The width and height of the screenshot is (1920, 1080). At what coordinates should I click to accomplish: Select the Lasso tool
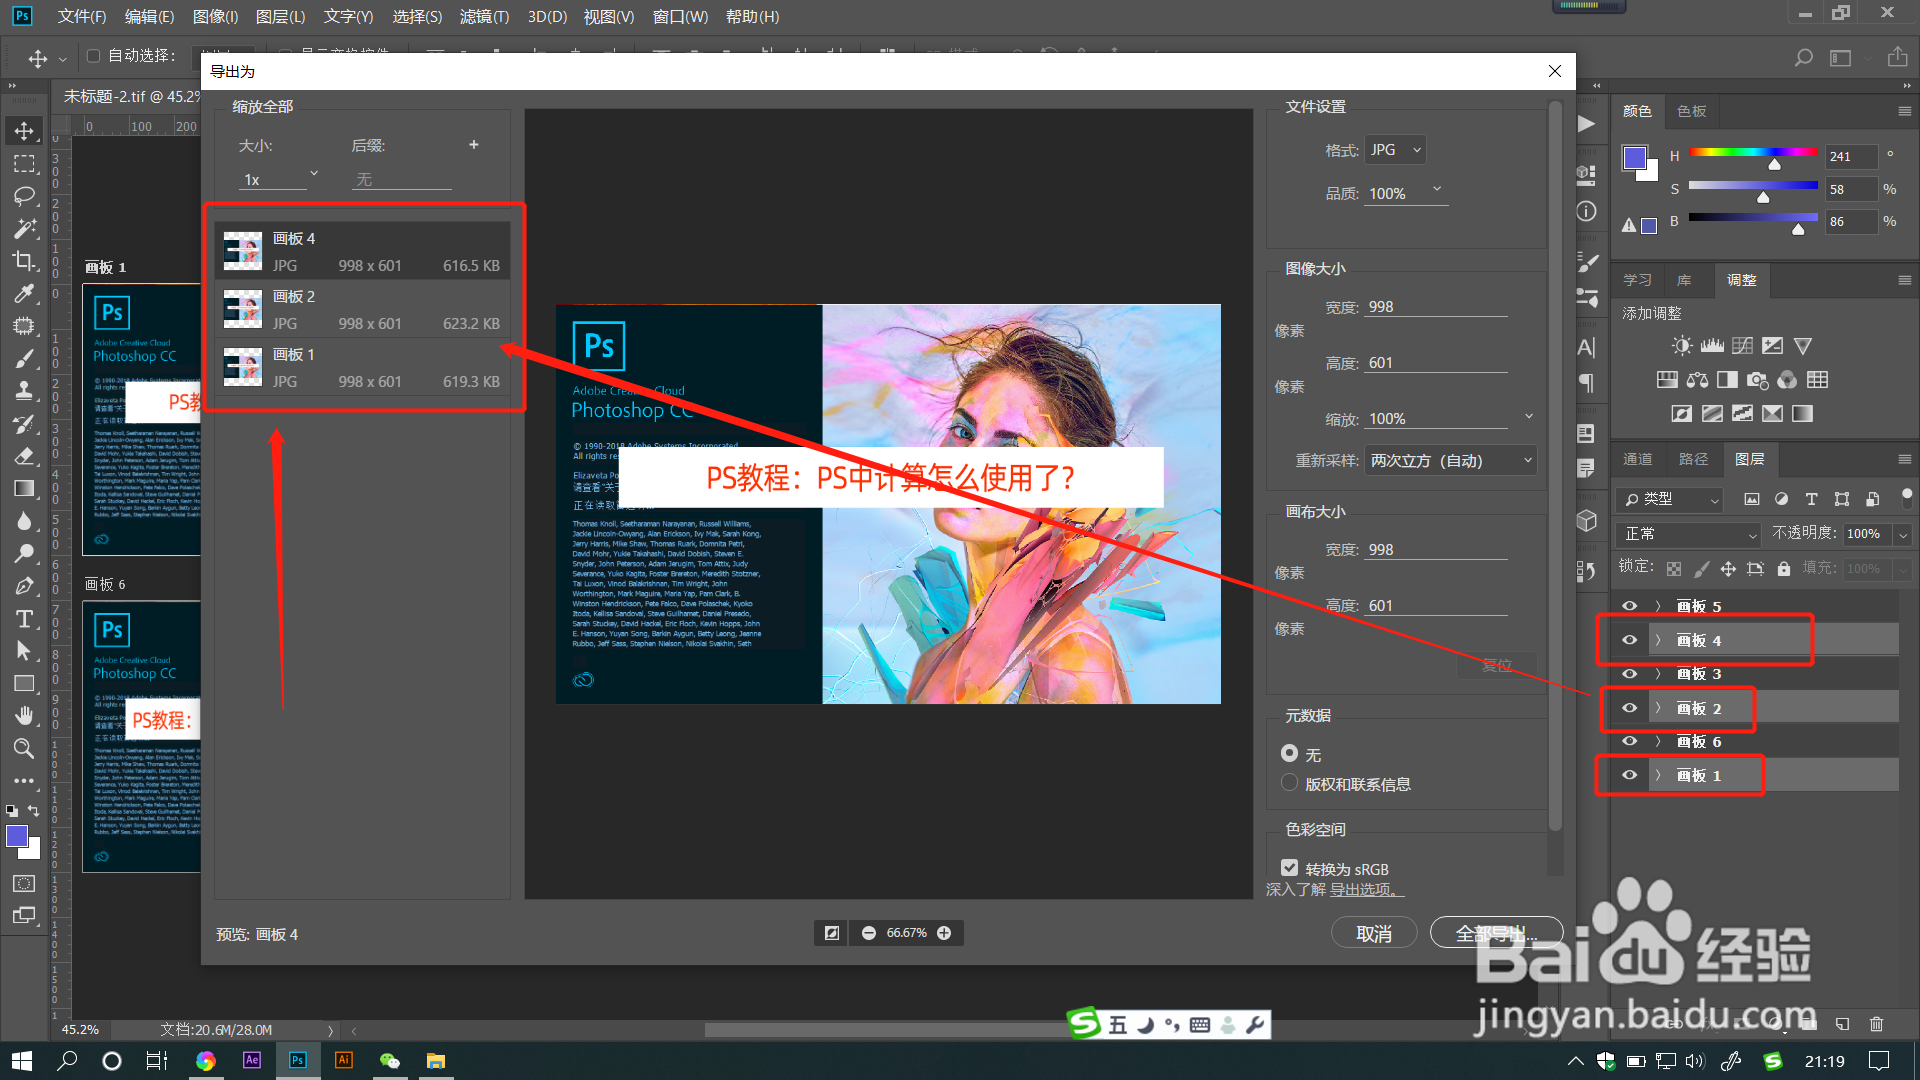tap(24, 196)
